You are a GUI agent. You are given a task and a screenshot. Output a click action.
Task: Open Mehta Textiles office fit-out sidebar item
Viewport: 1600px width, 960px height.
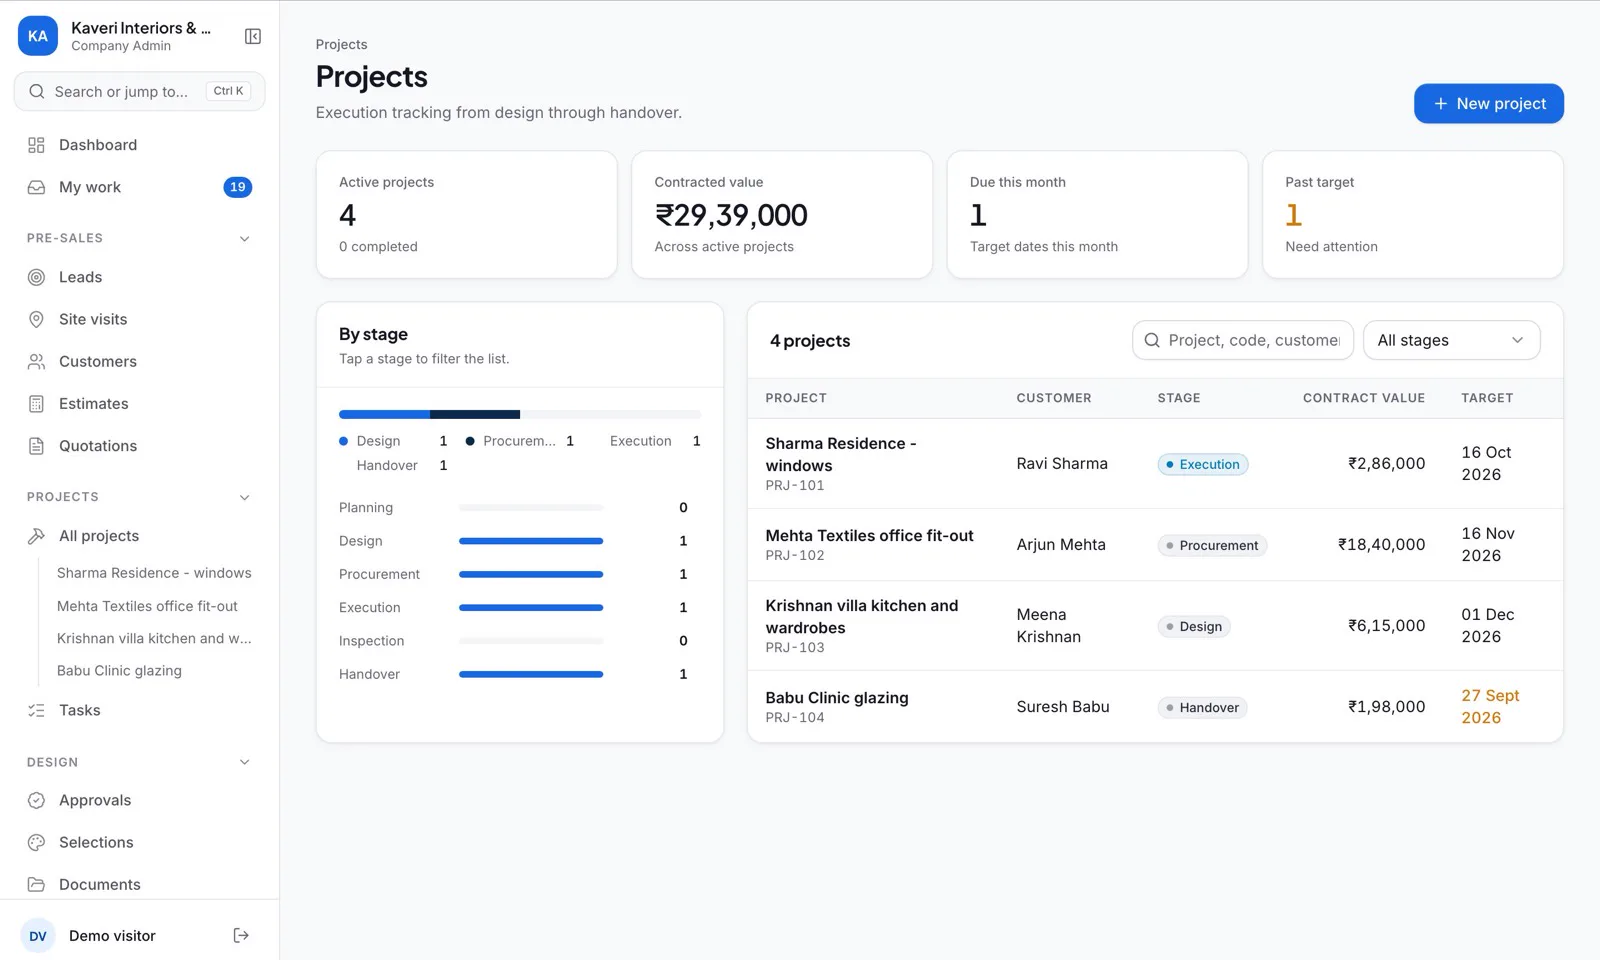click(x=147, y=606)
